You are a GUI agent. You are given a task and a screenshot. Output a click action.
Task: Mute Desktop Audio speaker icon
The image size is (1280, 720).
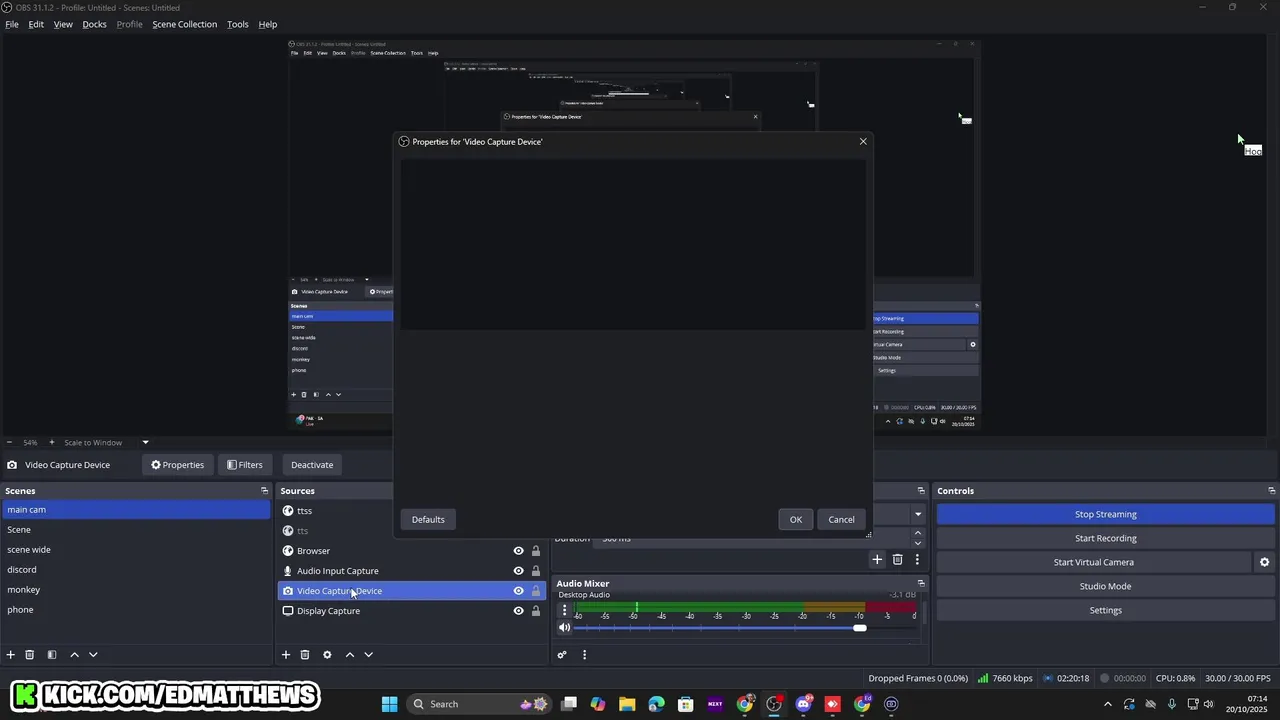(x=564, y=627)
